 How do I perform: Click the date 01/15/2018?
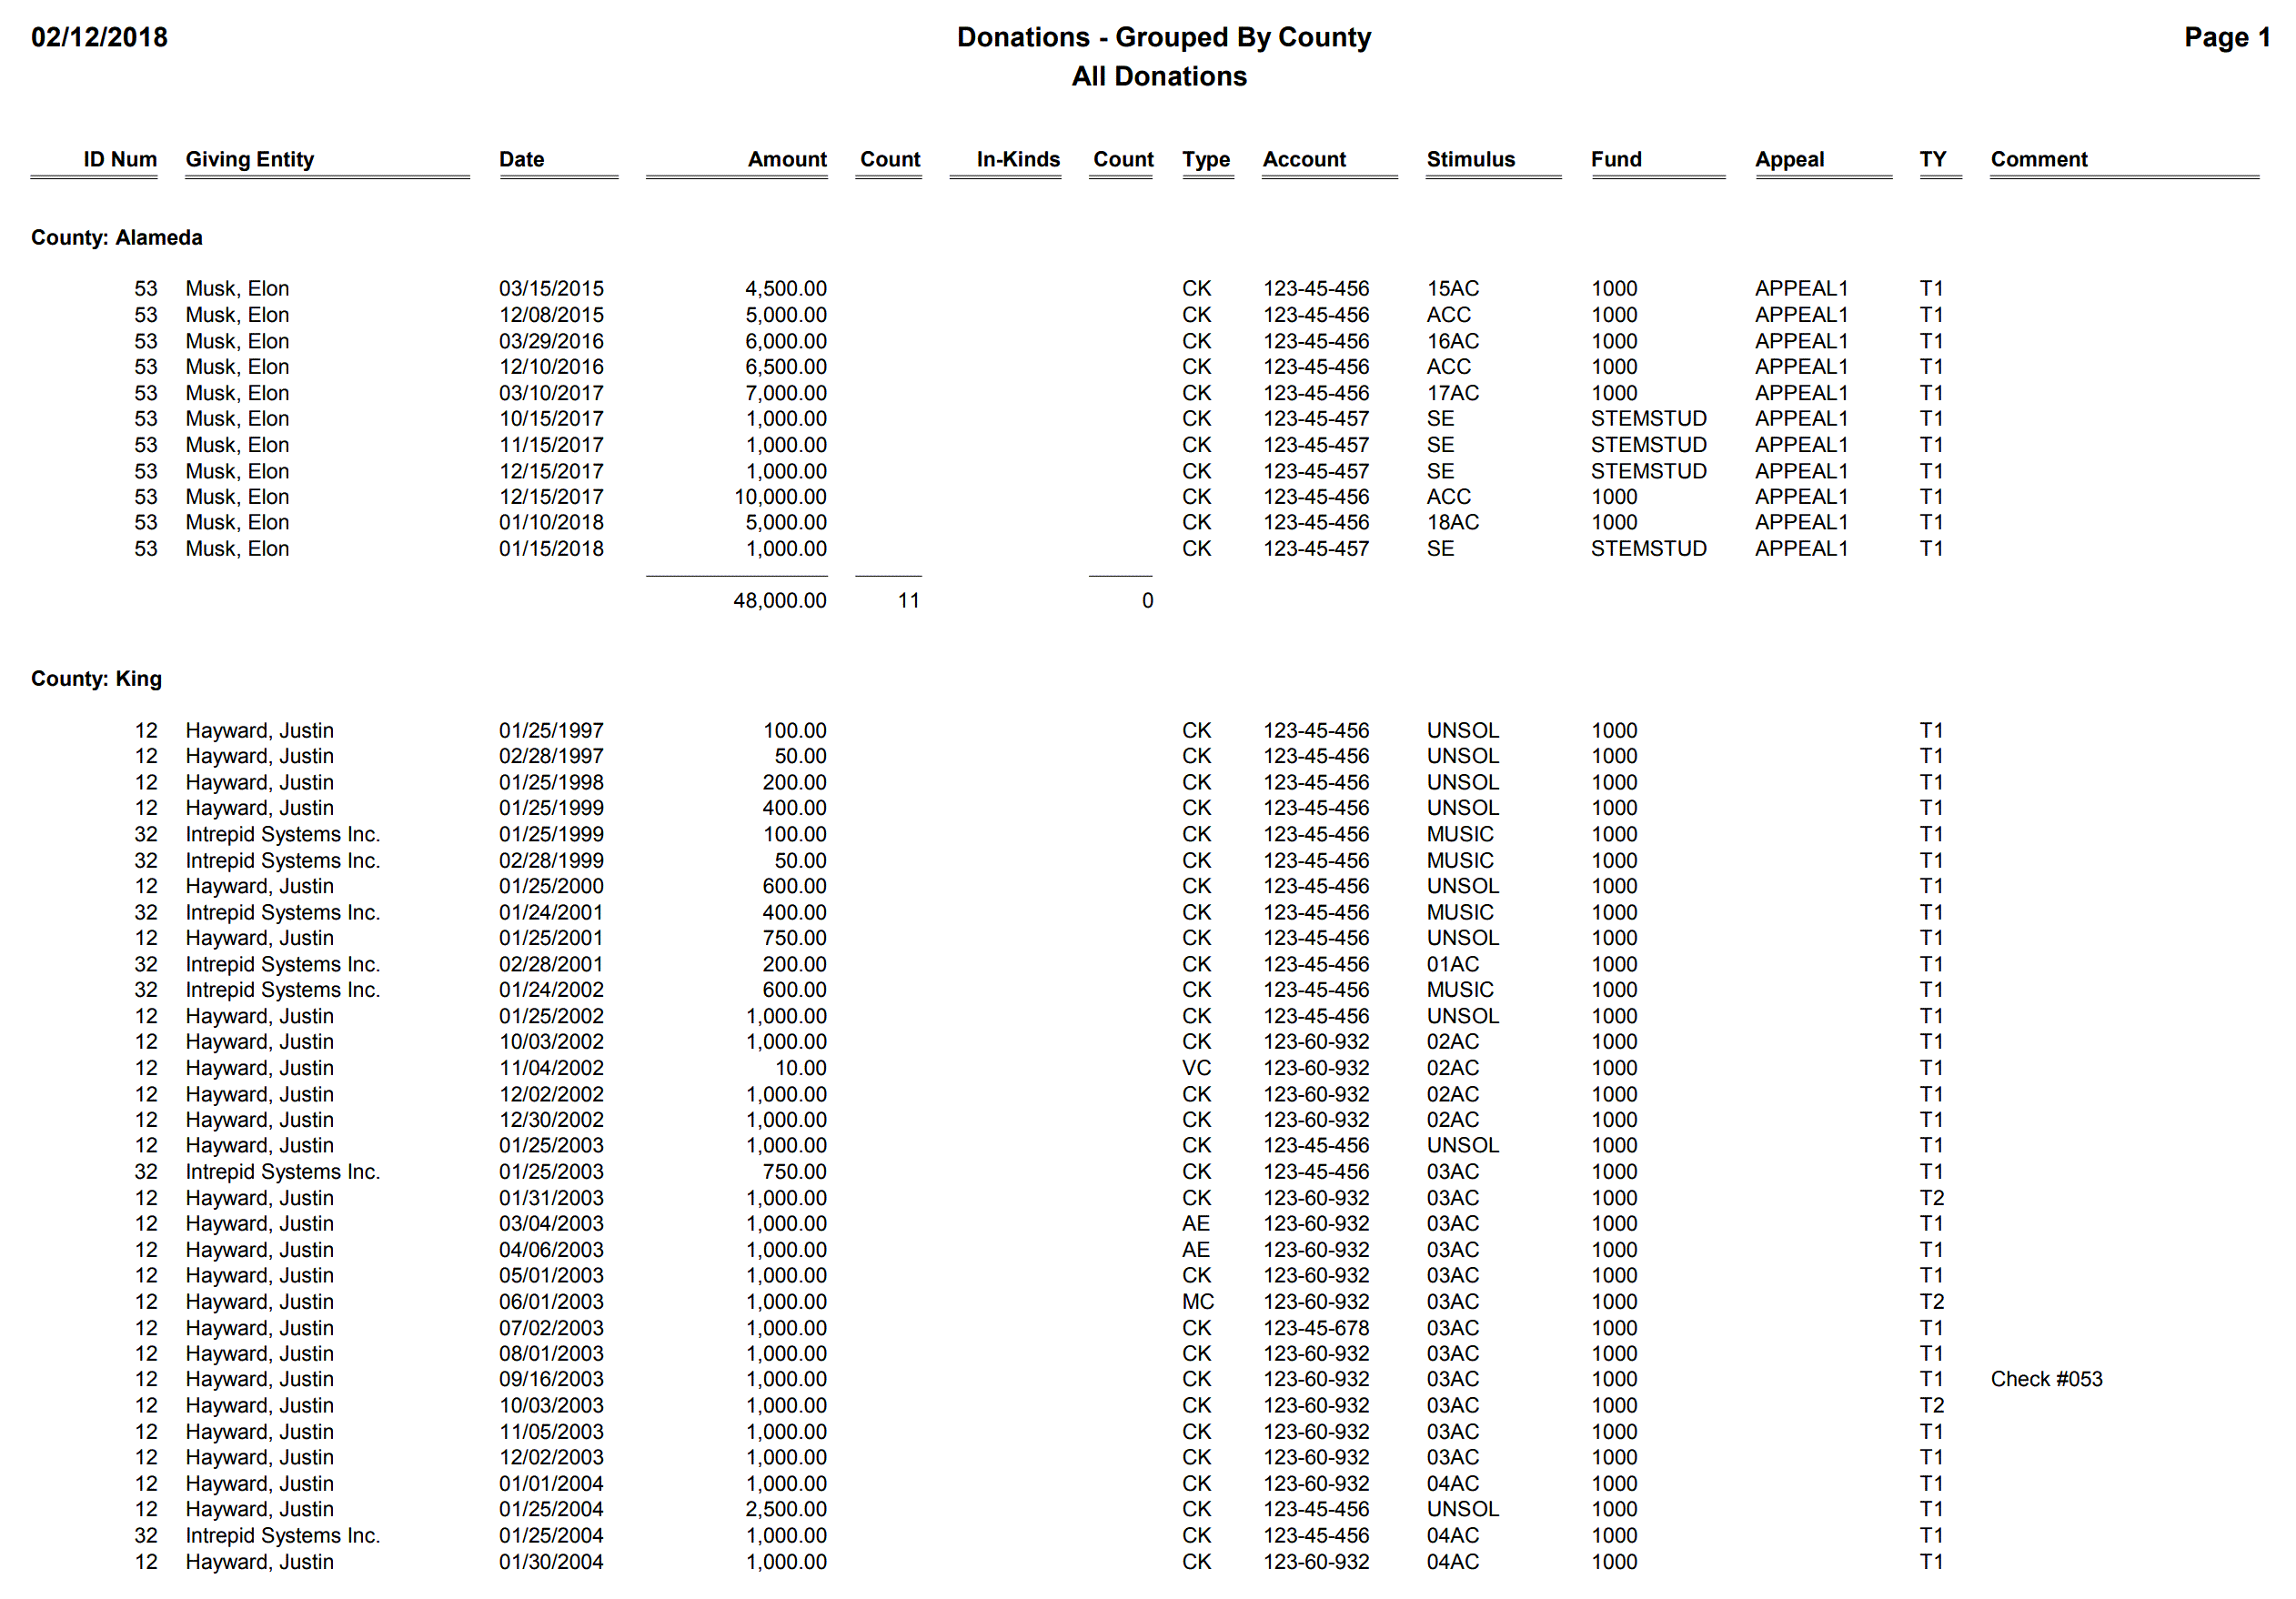pyautogui.click(x=551, y=549)
